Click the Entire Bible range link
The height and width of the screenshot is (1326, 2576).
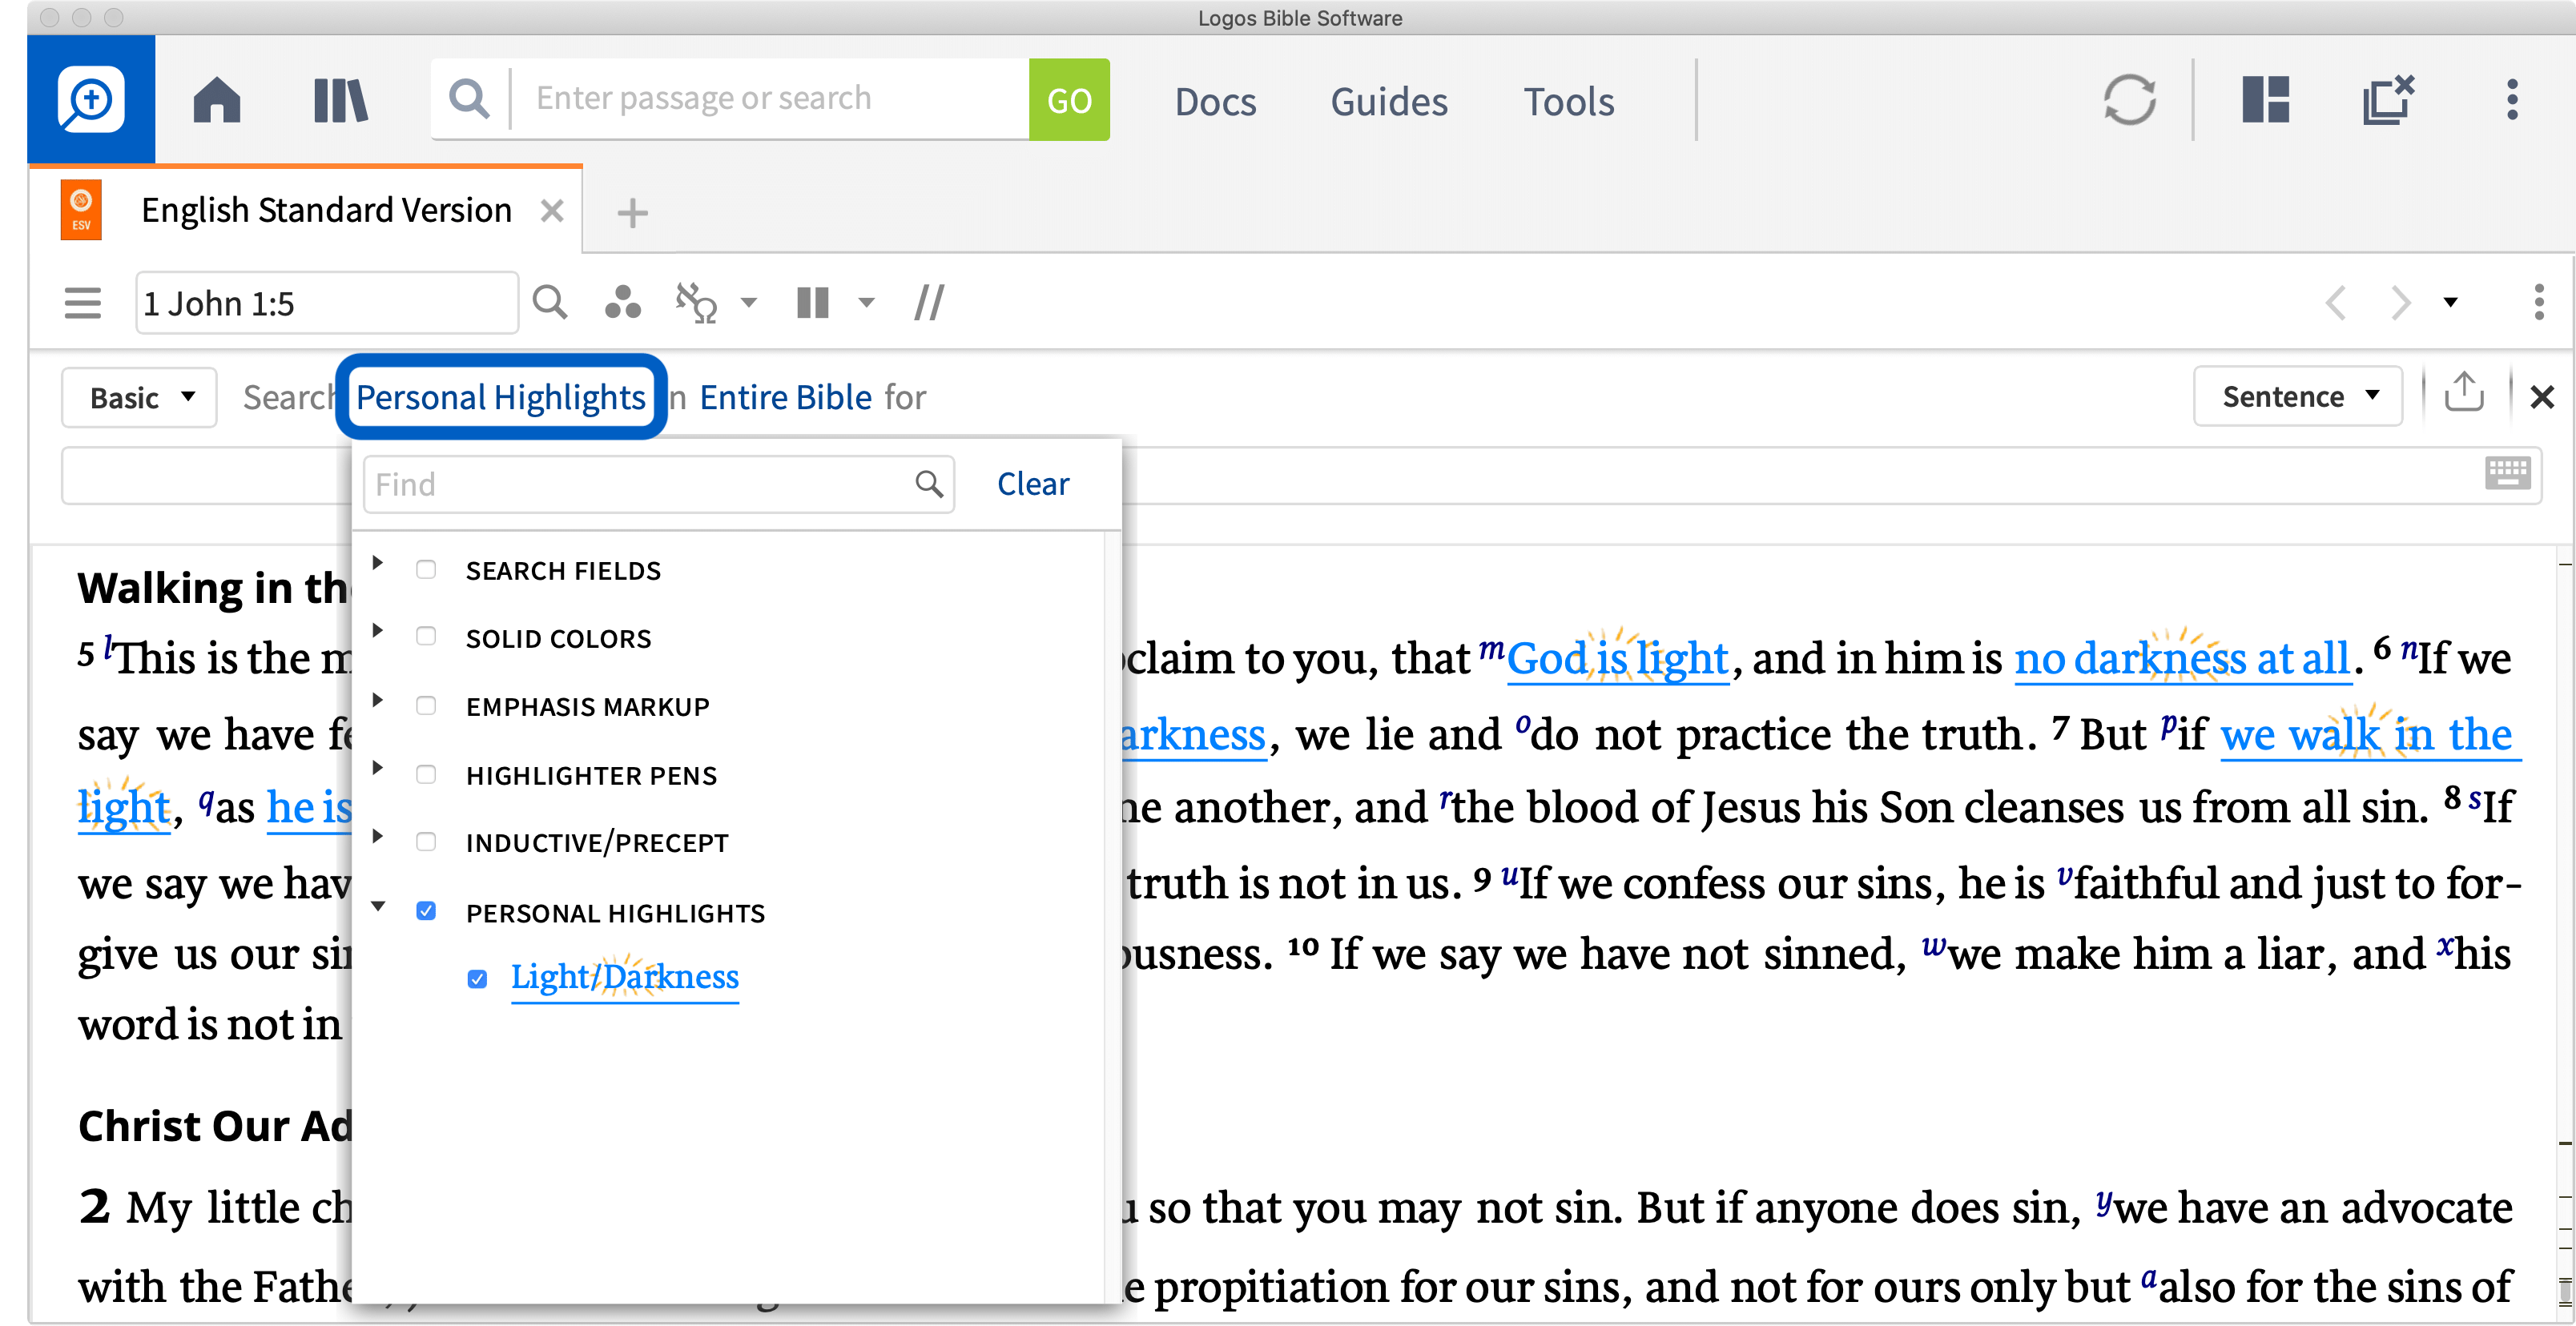pos(786,397)
